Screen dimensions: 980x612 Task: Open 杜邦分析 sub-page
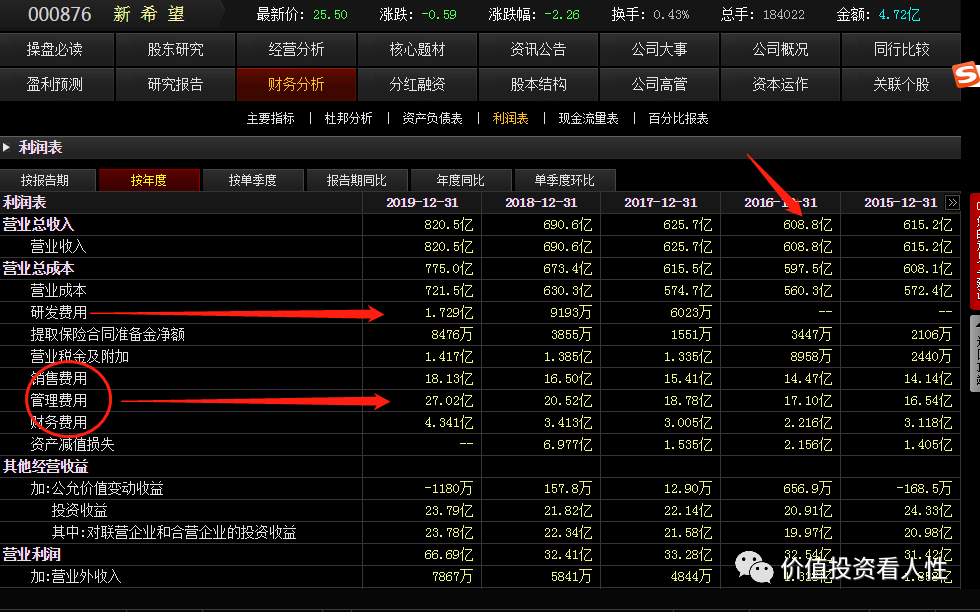[349, 118]
